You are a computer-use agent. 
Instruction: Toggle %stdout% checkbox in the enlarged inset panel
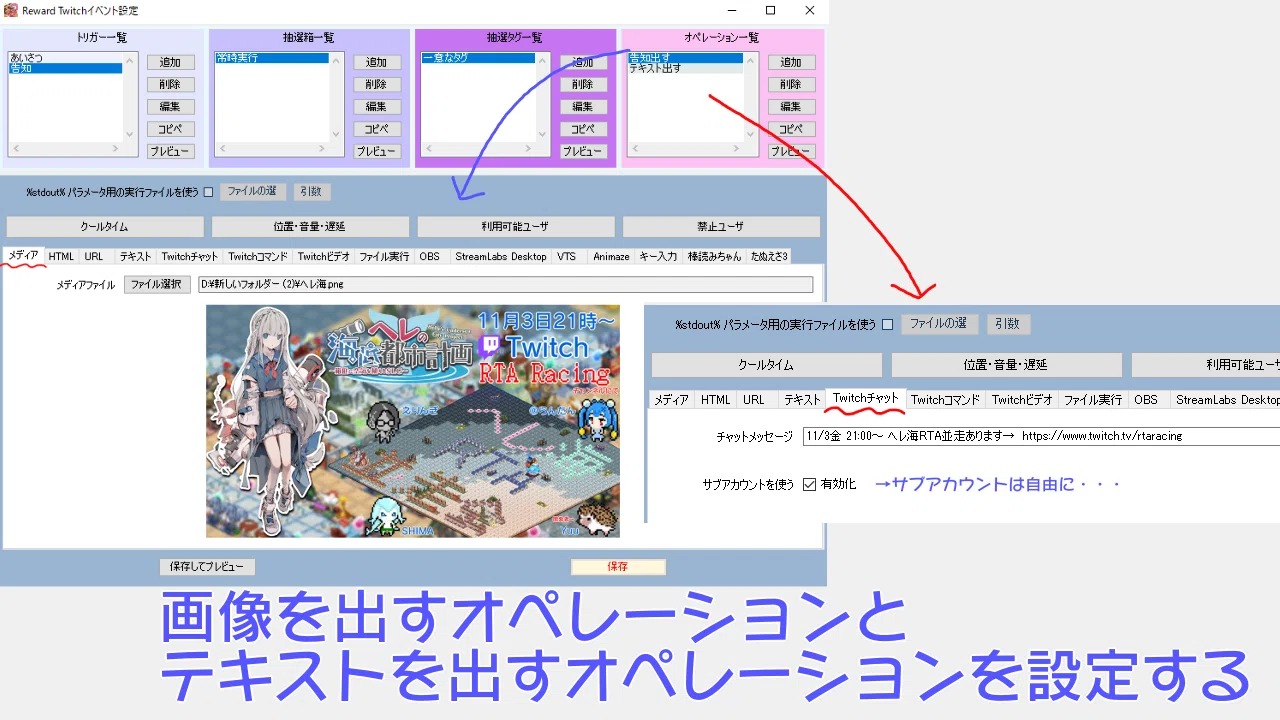coord(888,325)
